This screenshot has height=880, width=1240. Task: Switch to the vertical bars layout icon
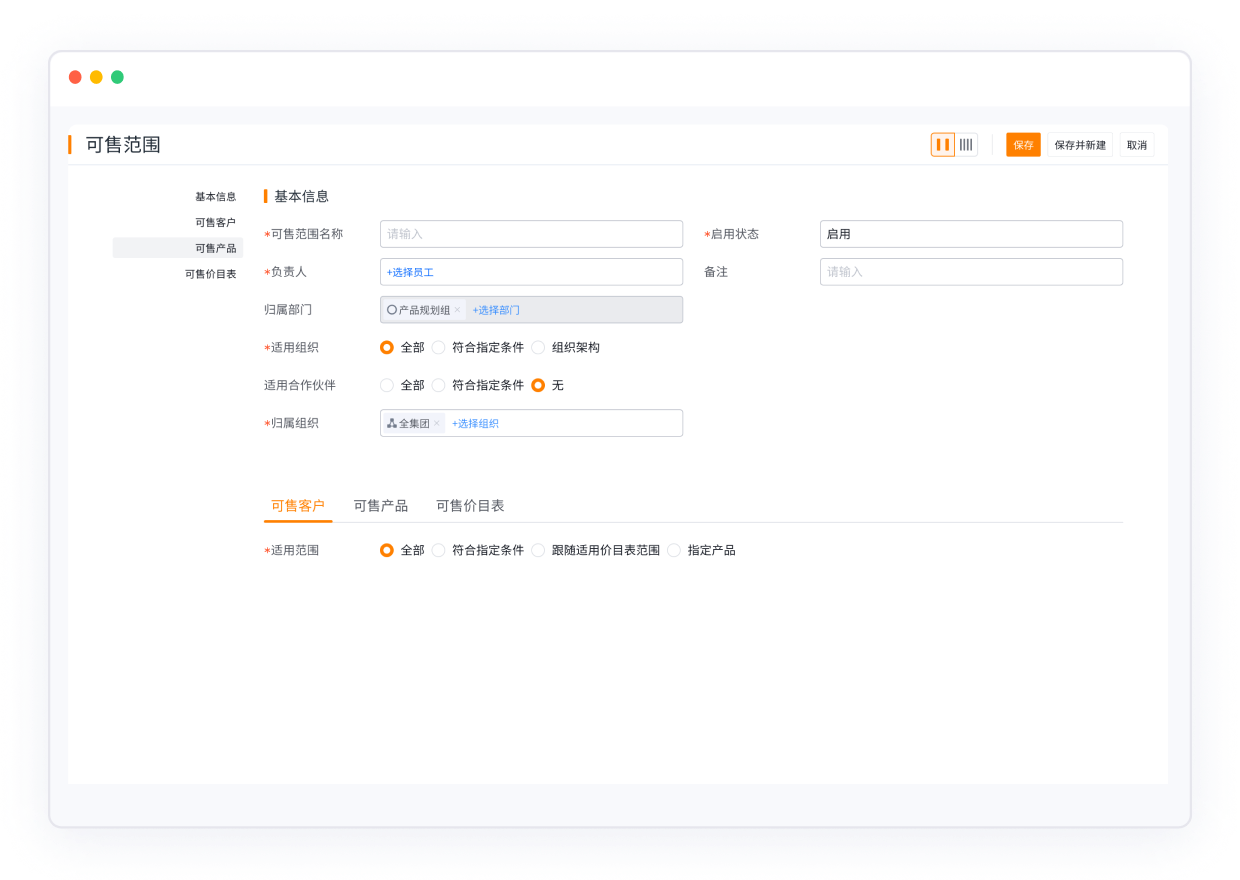966,144
